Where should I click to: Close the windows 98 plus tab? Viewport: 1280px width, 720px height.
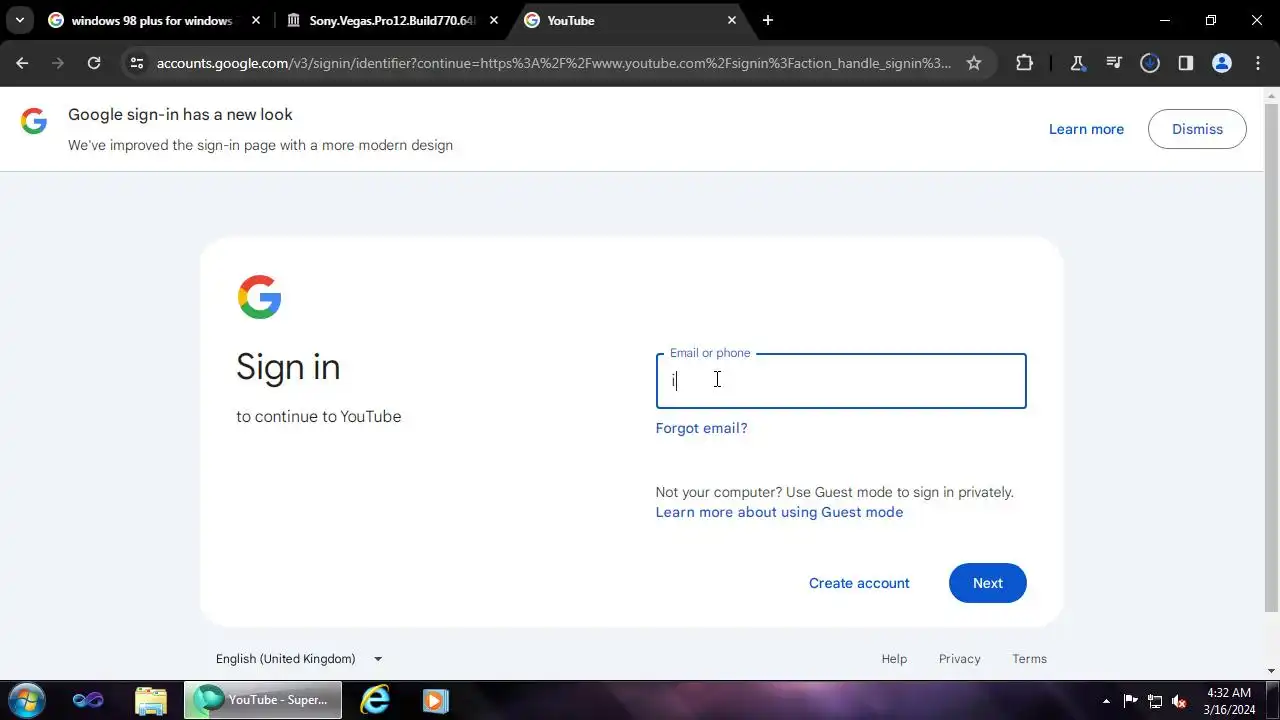(256, 20)
